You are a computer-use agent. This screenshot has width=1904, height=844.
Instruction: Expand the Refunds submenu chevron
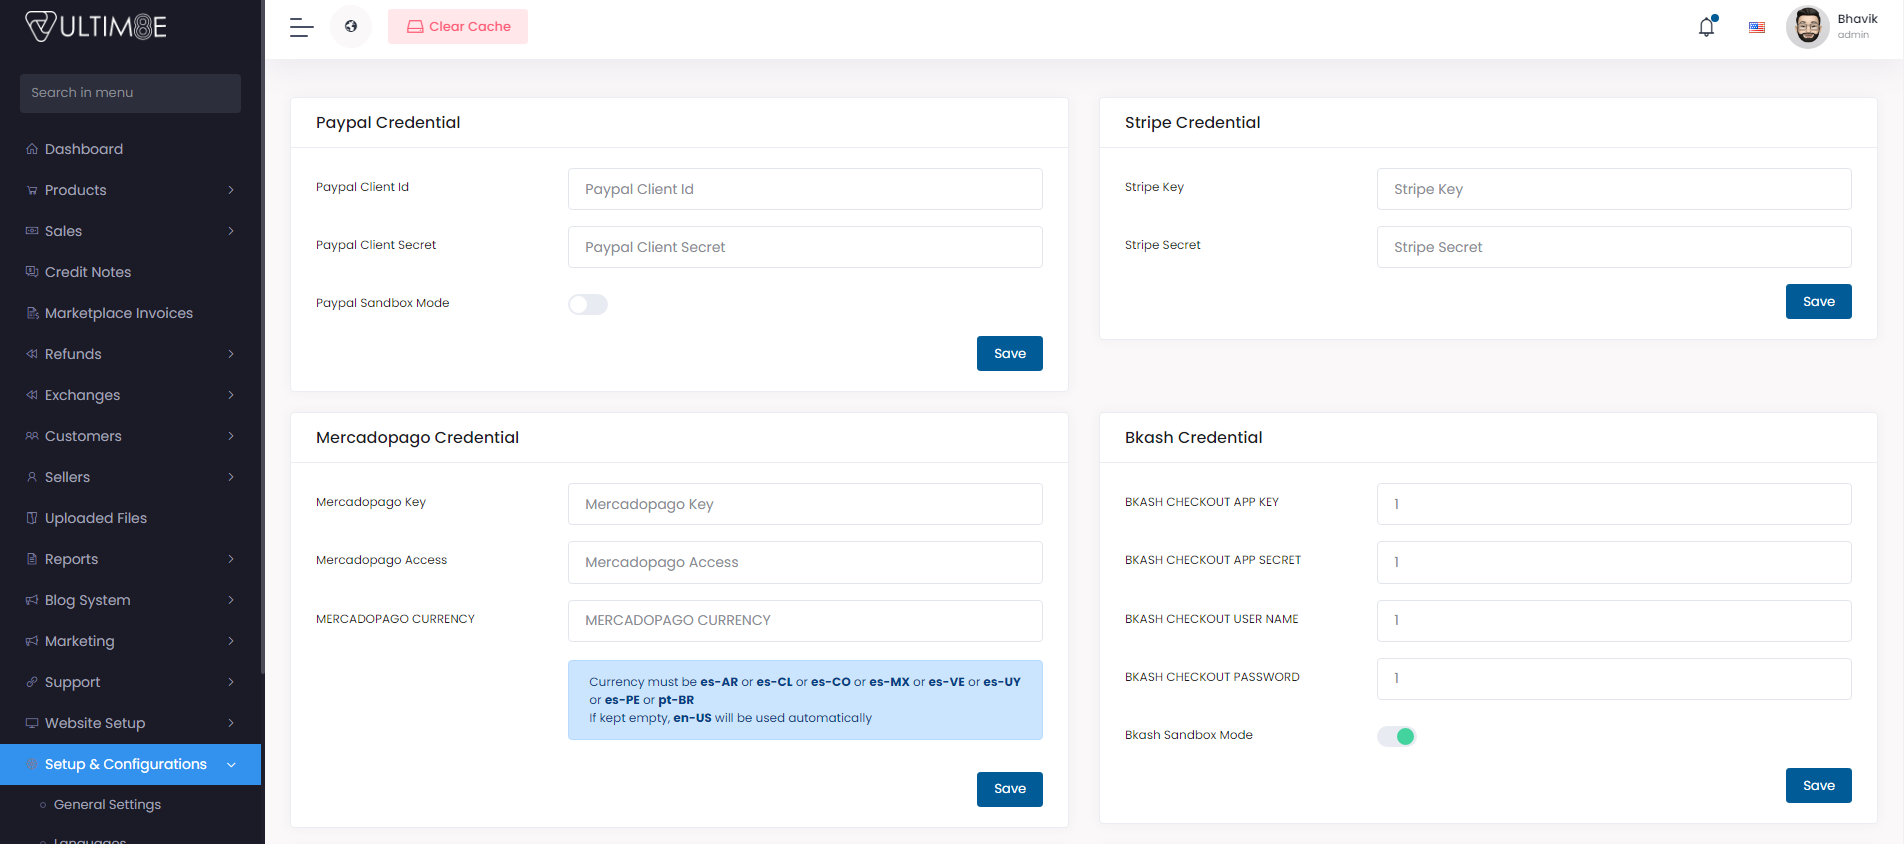click(231, 354)
